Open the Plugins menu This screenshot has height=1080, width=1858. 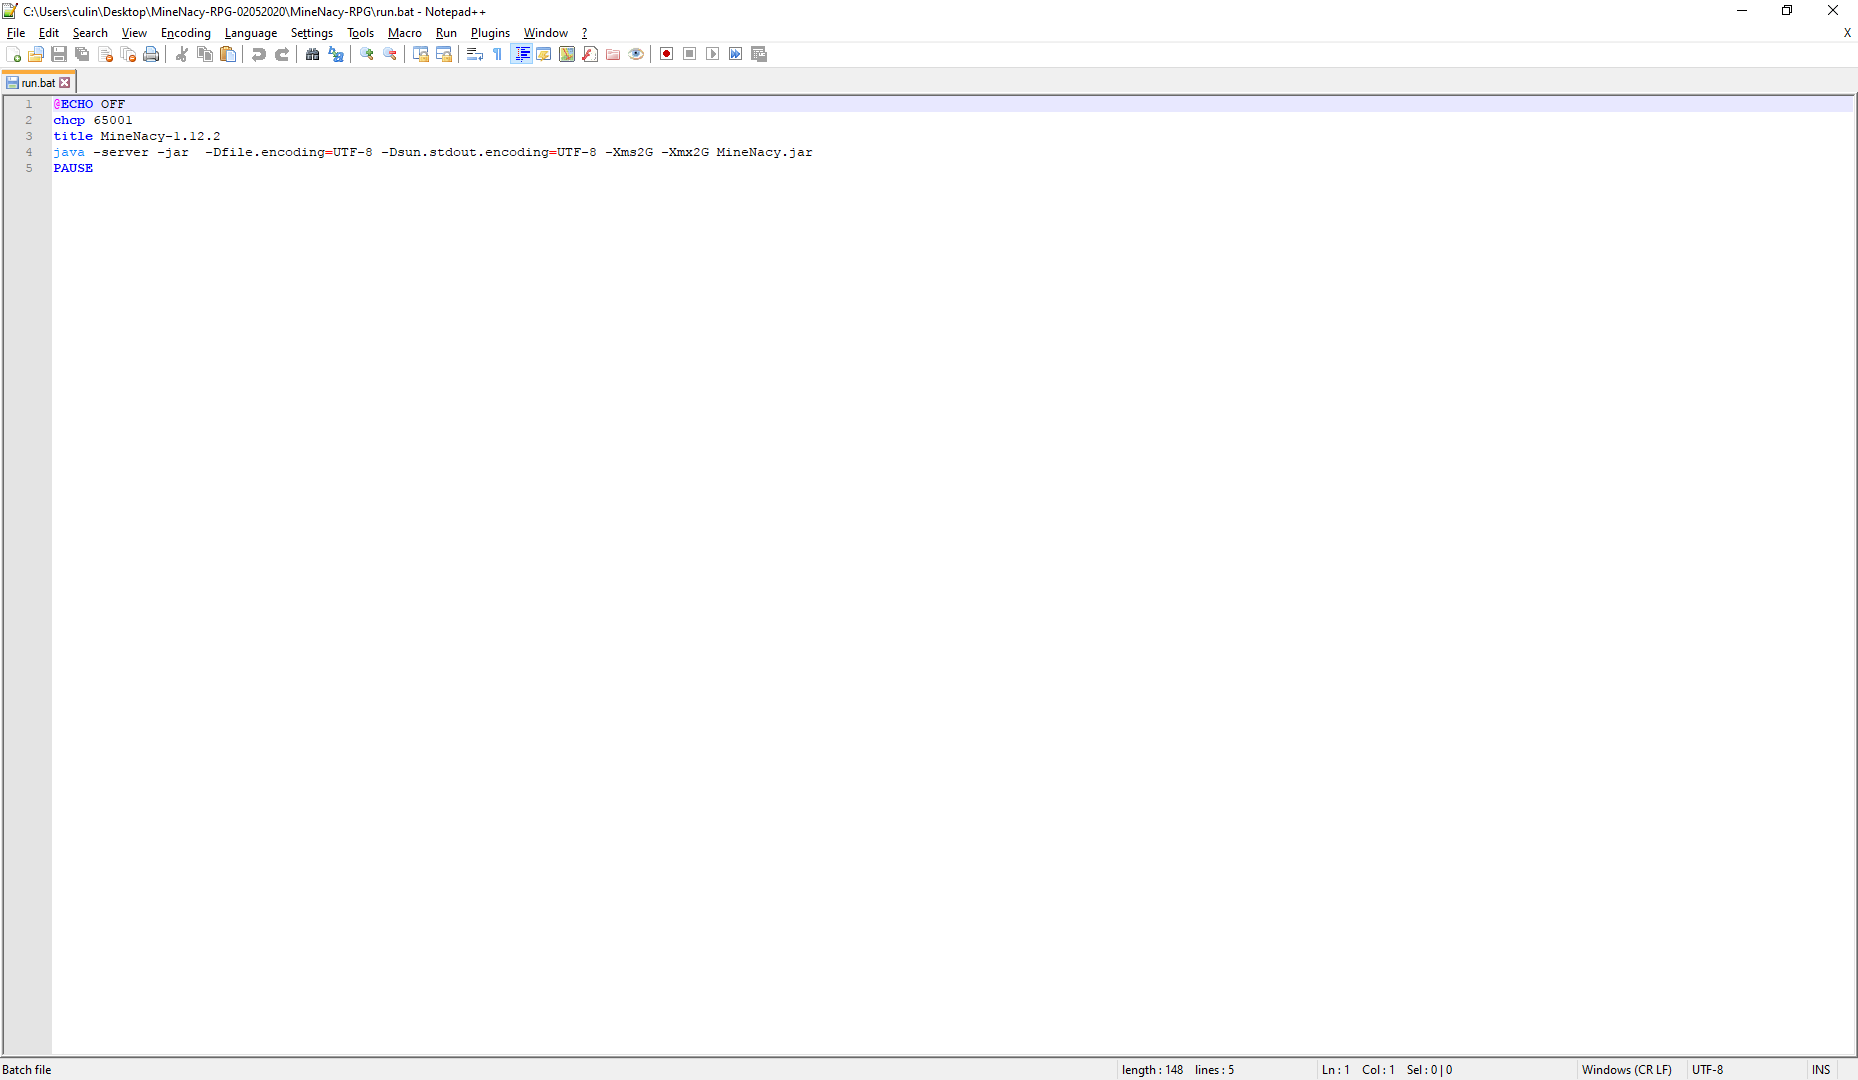(491, 33)
